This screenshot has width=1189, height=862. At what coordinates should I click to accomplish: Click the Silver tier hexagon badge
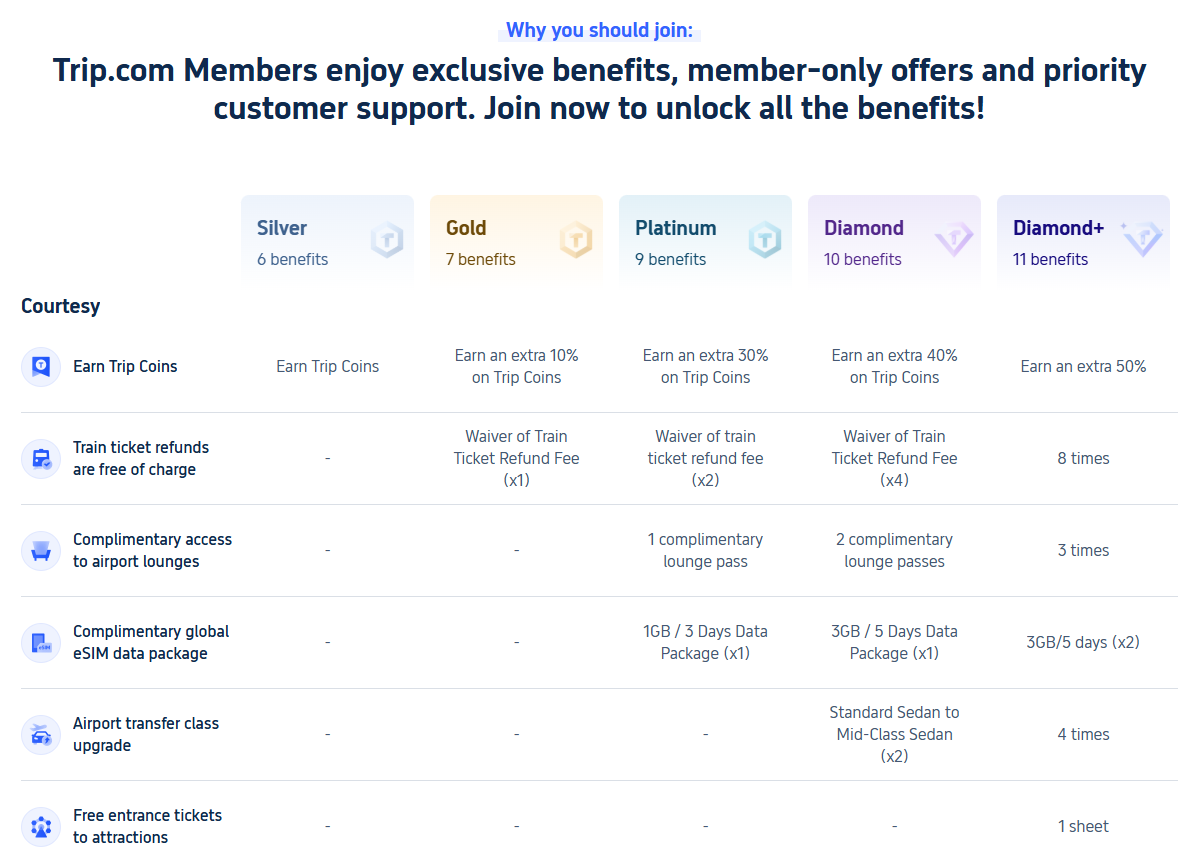[x=386, y=240]
